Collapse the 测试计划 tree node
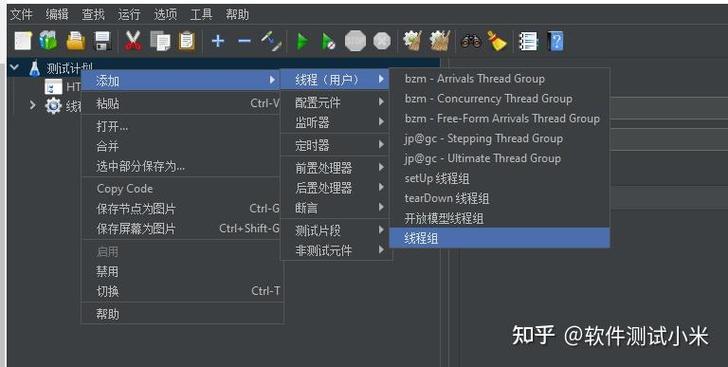This screenshot has height=367, width=728. (x=15, y=68)
